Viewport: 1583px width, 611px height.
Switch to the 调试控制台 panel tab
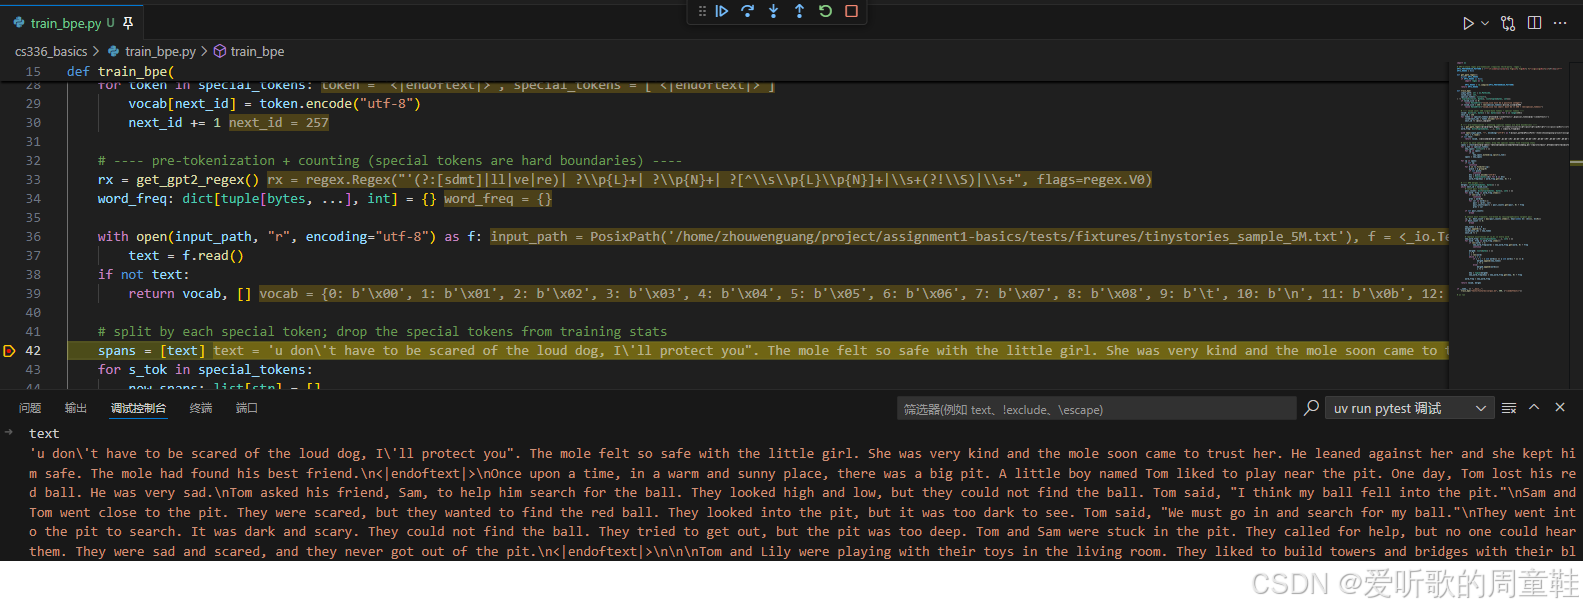138,408
